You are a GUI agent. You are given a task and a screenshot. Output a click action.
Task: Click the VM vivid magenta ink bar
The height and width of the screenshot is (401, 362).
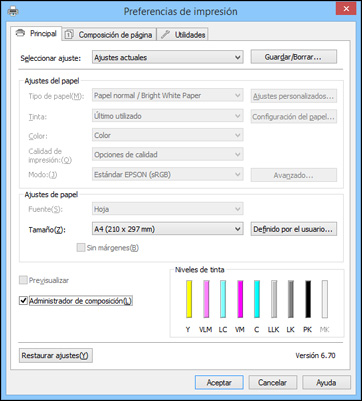(240, 299)
